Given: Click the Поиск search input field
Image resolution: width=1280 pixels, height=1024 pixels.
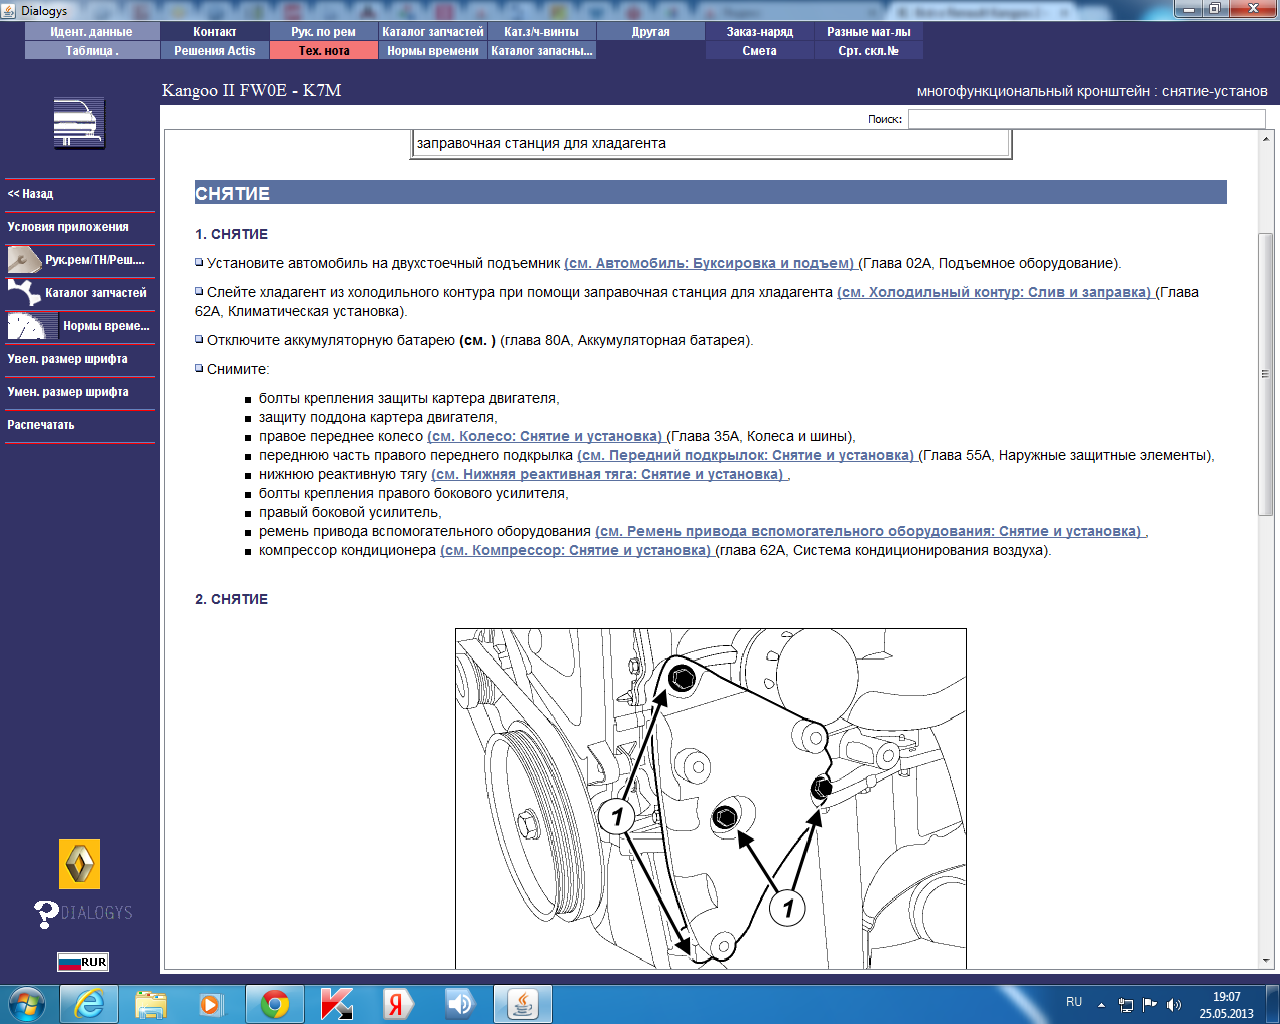Looking at the screenshot, I should [x=1086, y=119].
